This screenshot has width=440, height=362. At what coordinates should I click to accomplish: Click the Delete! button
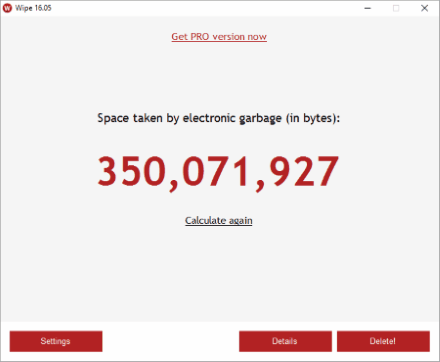(x=383, y=341)
